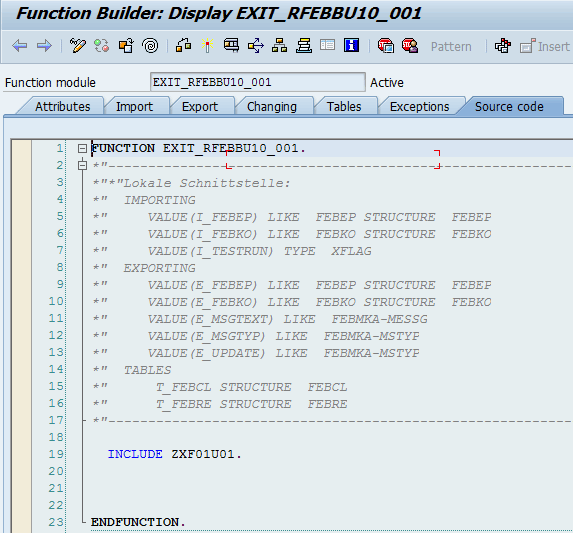Click the Forward arrow icon
The width and height of the screenshot is (573, 533).
tap(44, 46)
